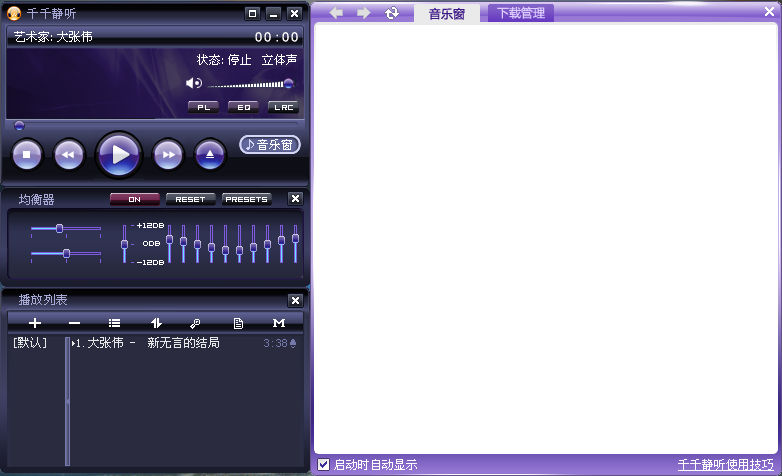Open the playback mode M icon
This screenshot has height=476, width=782.
279,323
